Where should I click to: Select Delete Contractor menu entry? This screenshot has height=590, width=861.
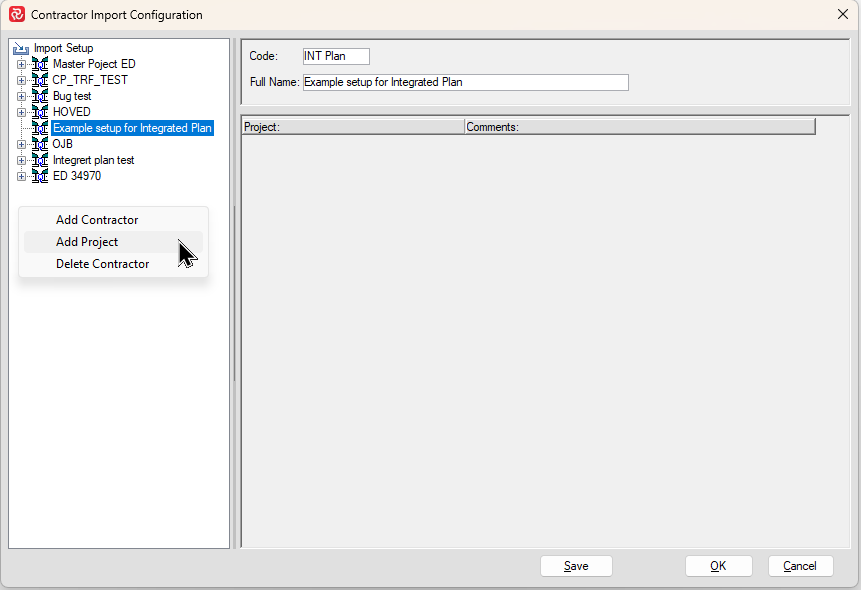click(x=102, y=264)
